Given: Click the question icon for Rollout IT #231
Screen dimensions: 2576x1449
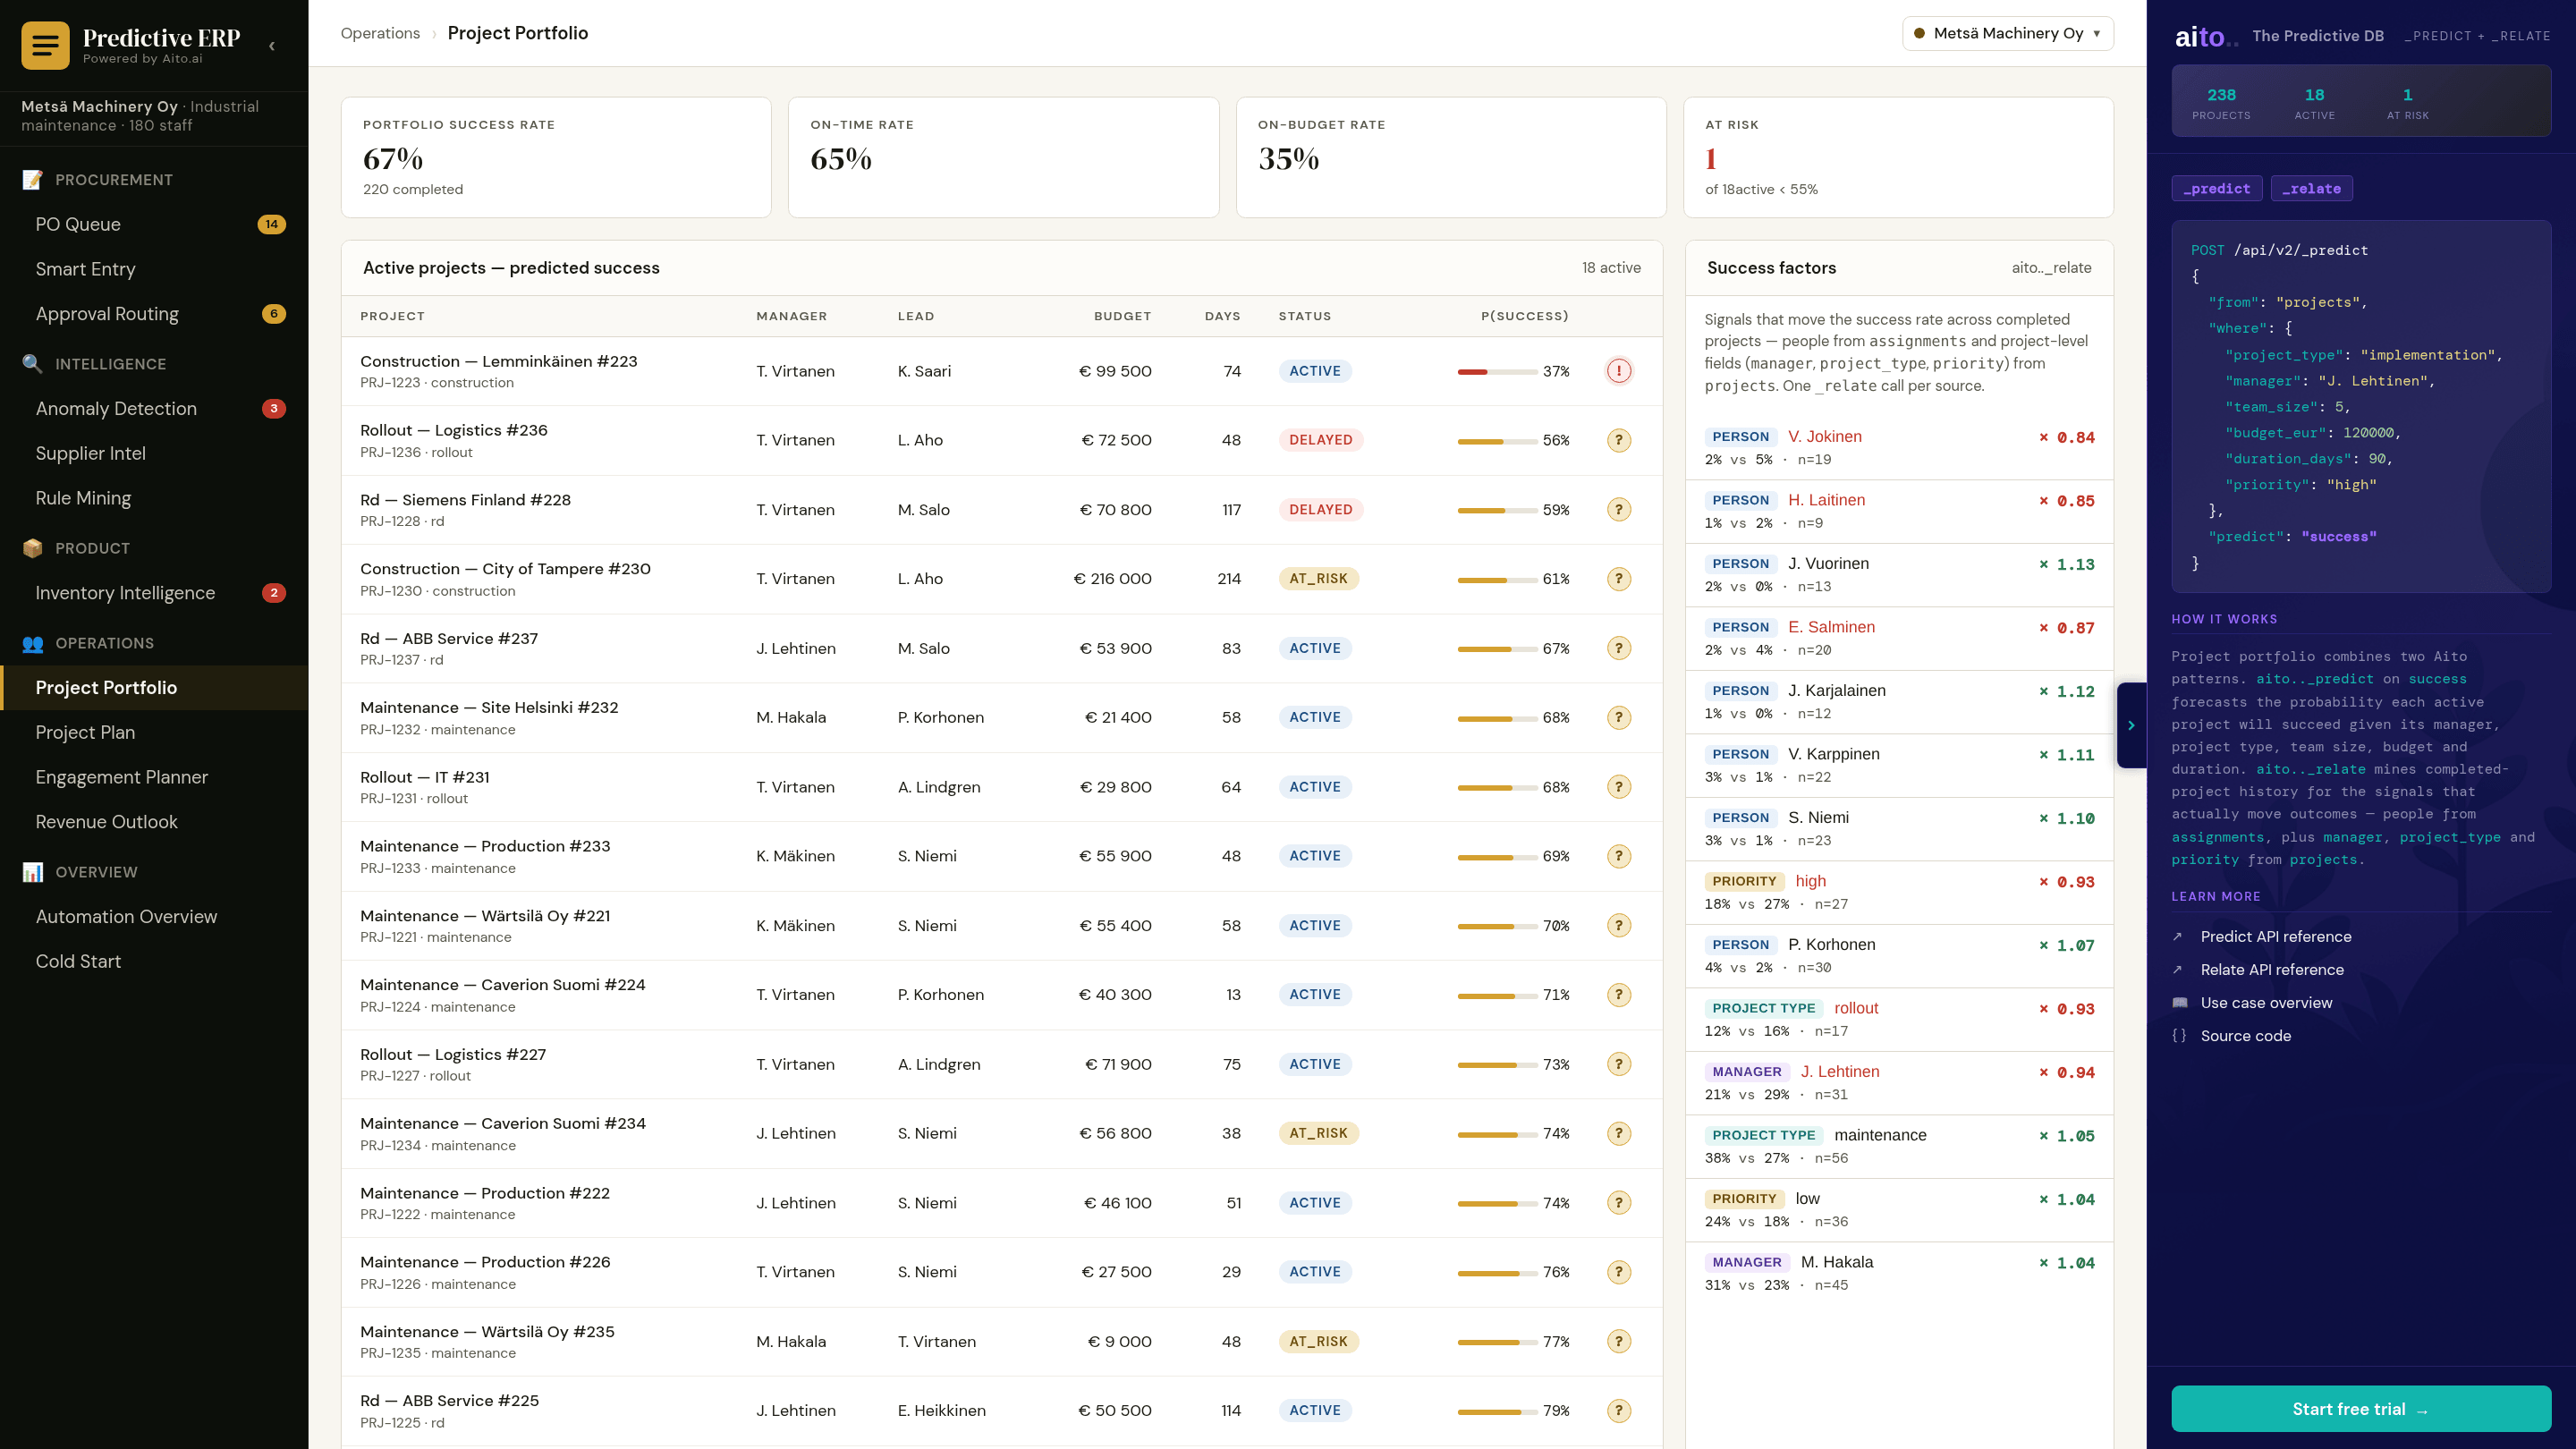Looking at the screenshot, I should pyautogui.click(x=1619, y=787).
